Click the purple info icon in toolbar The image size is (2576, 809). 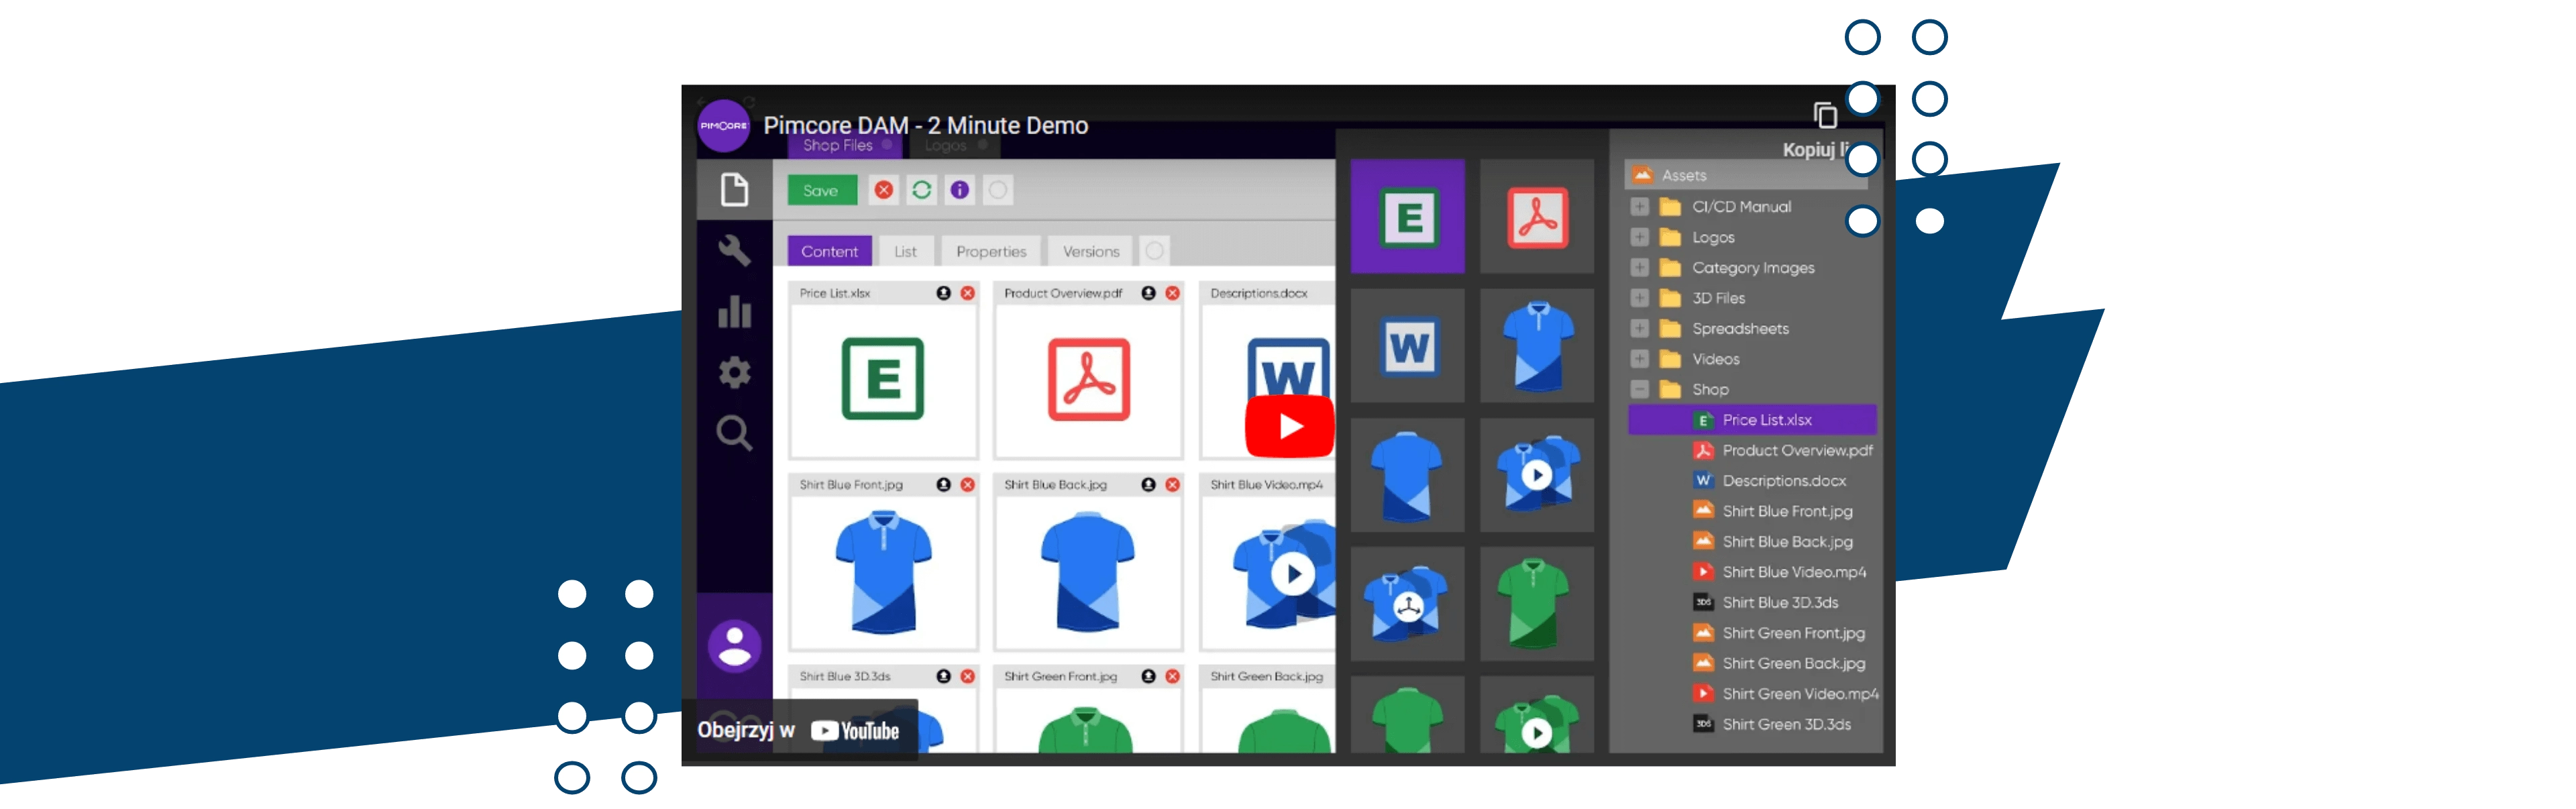tap(960, 190)
